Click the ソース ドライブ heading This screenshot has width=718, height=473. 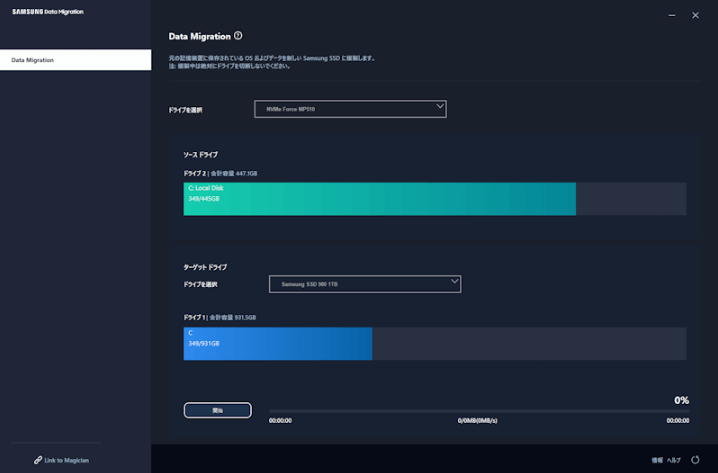coord(201,155)
